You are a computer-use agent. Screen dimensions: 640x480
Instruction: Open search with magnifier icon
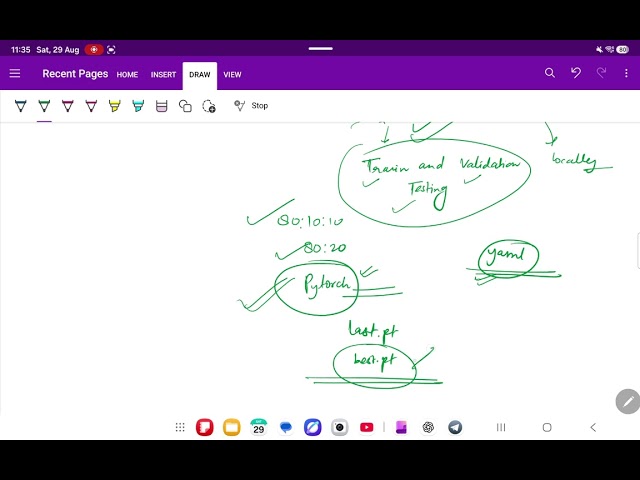[x=550, y=73]
